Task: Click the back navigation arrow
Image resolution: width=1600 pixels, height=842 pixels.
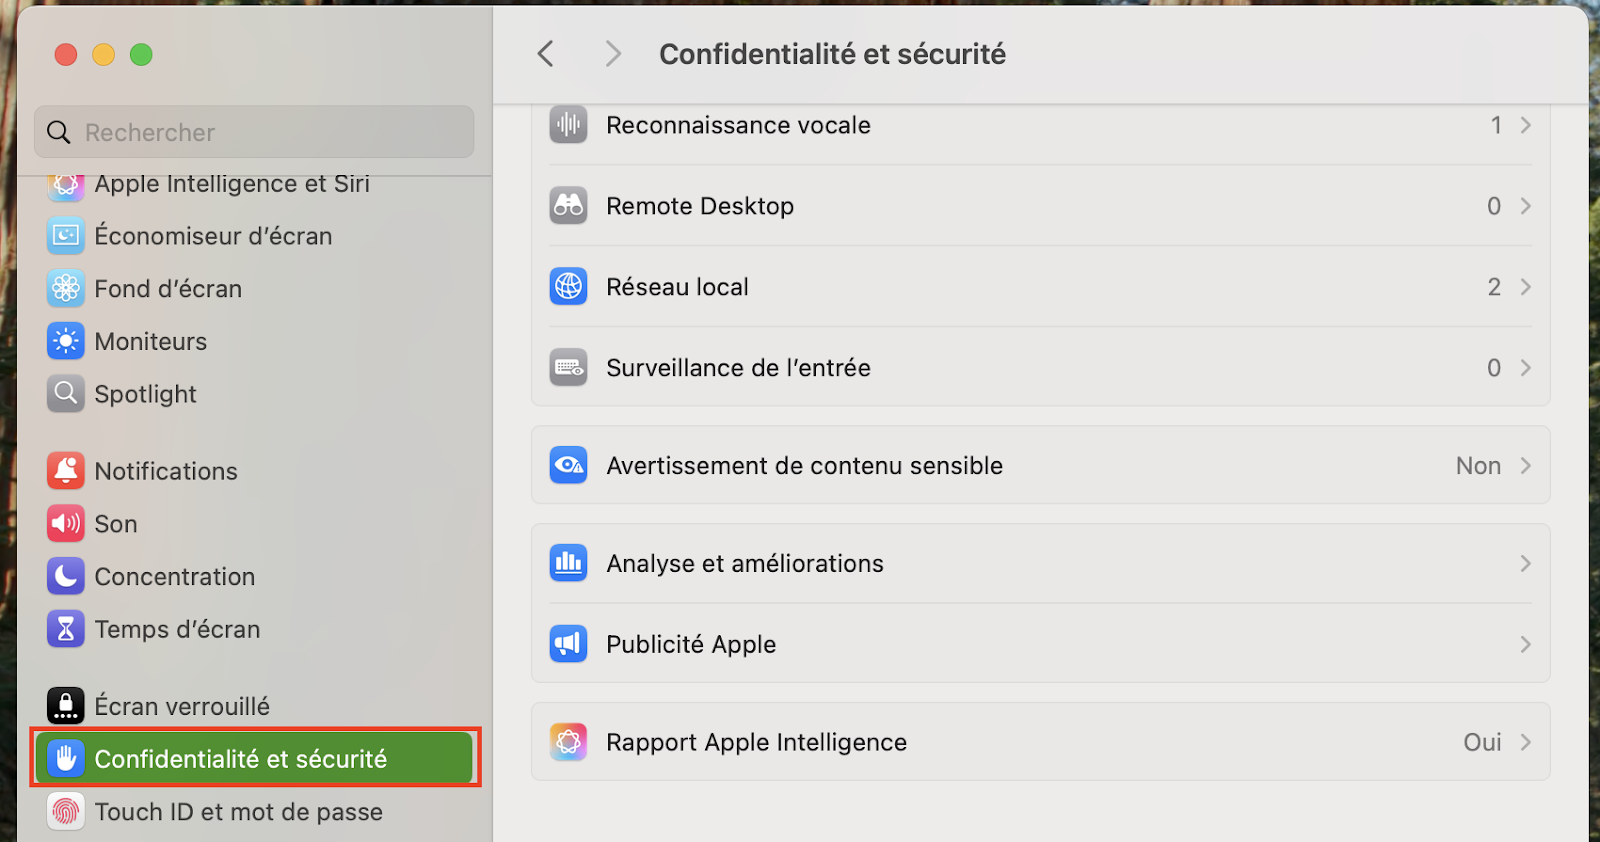Action: [545, 54]
